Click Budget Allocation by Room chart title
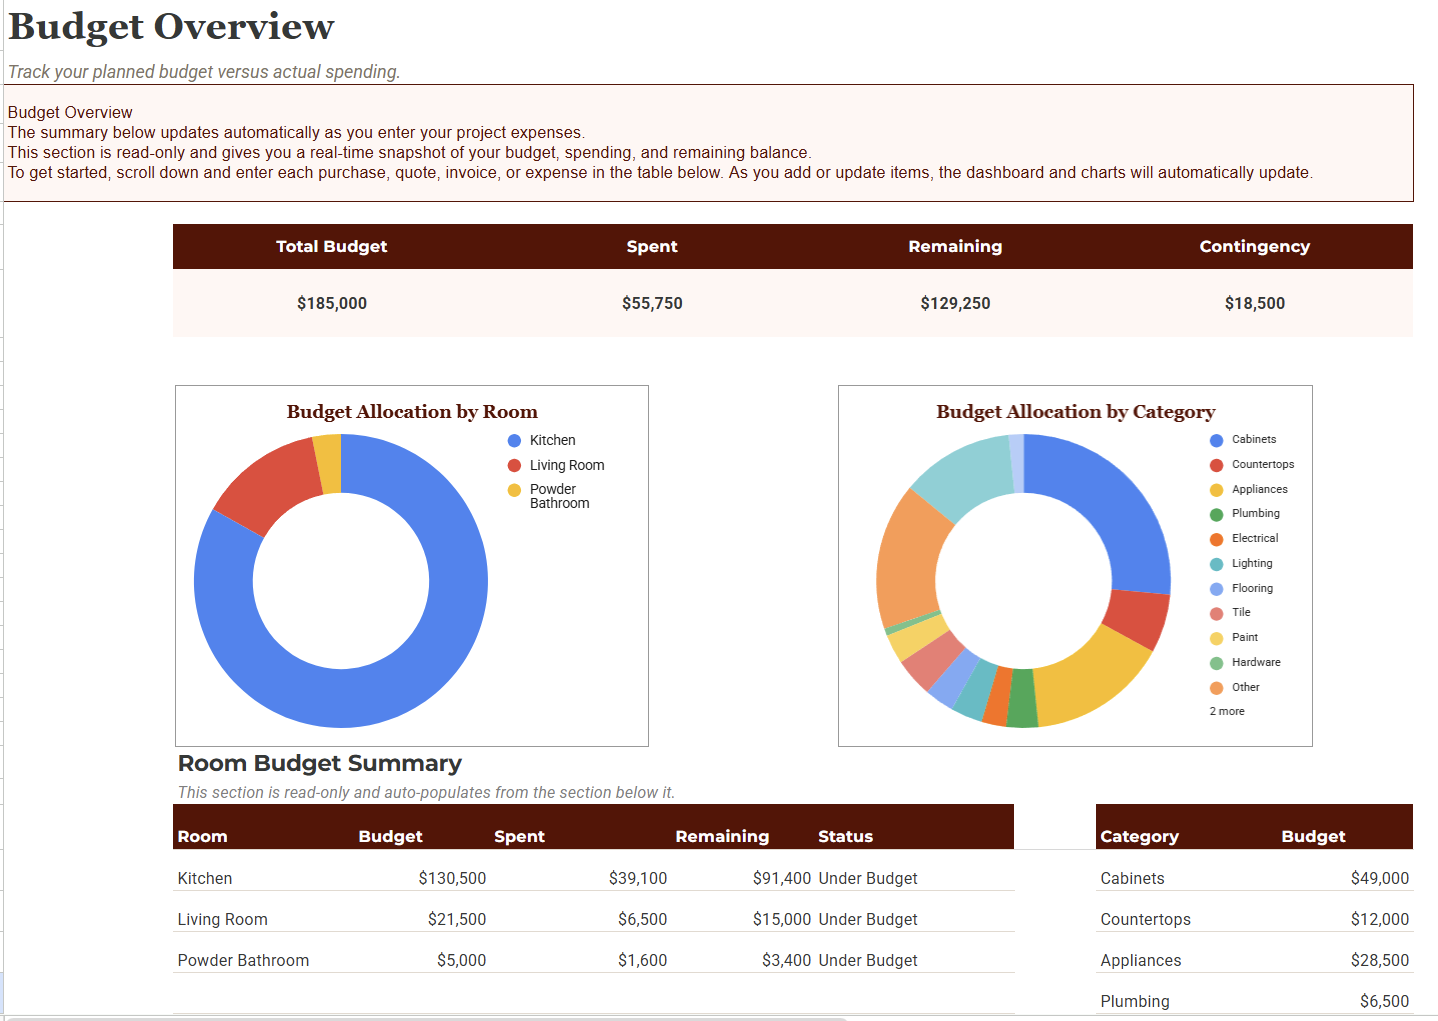The height and width of the screenshot is (1021, 1438). point(412,412)
